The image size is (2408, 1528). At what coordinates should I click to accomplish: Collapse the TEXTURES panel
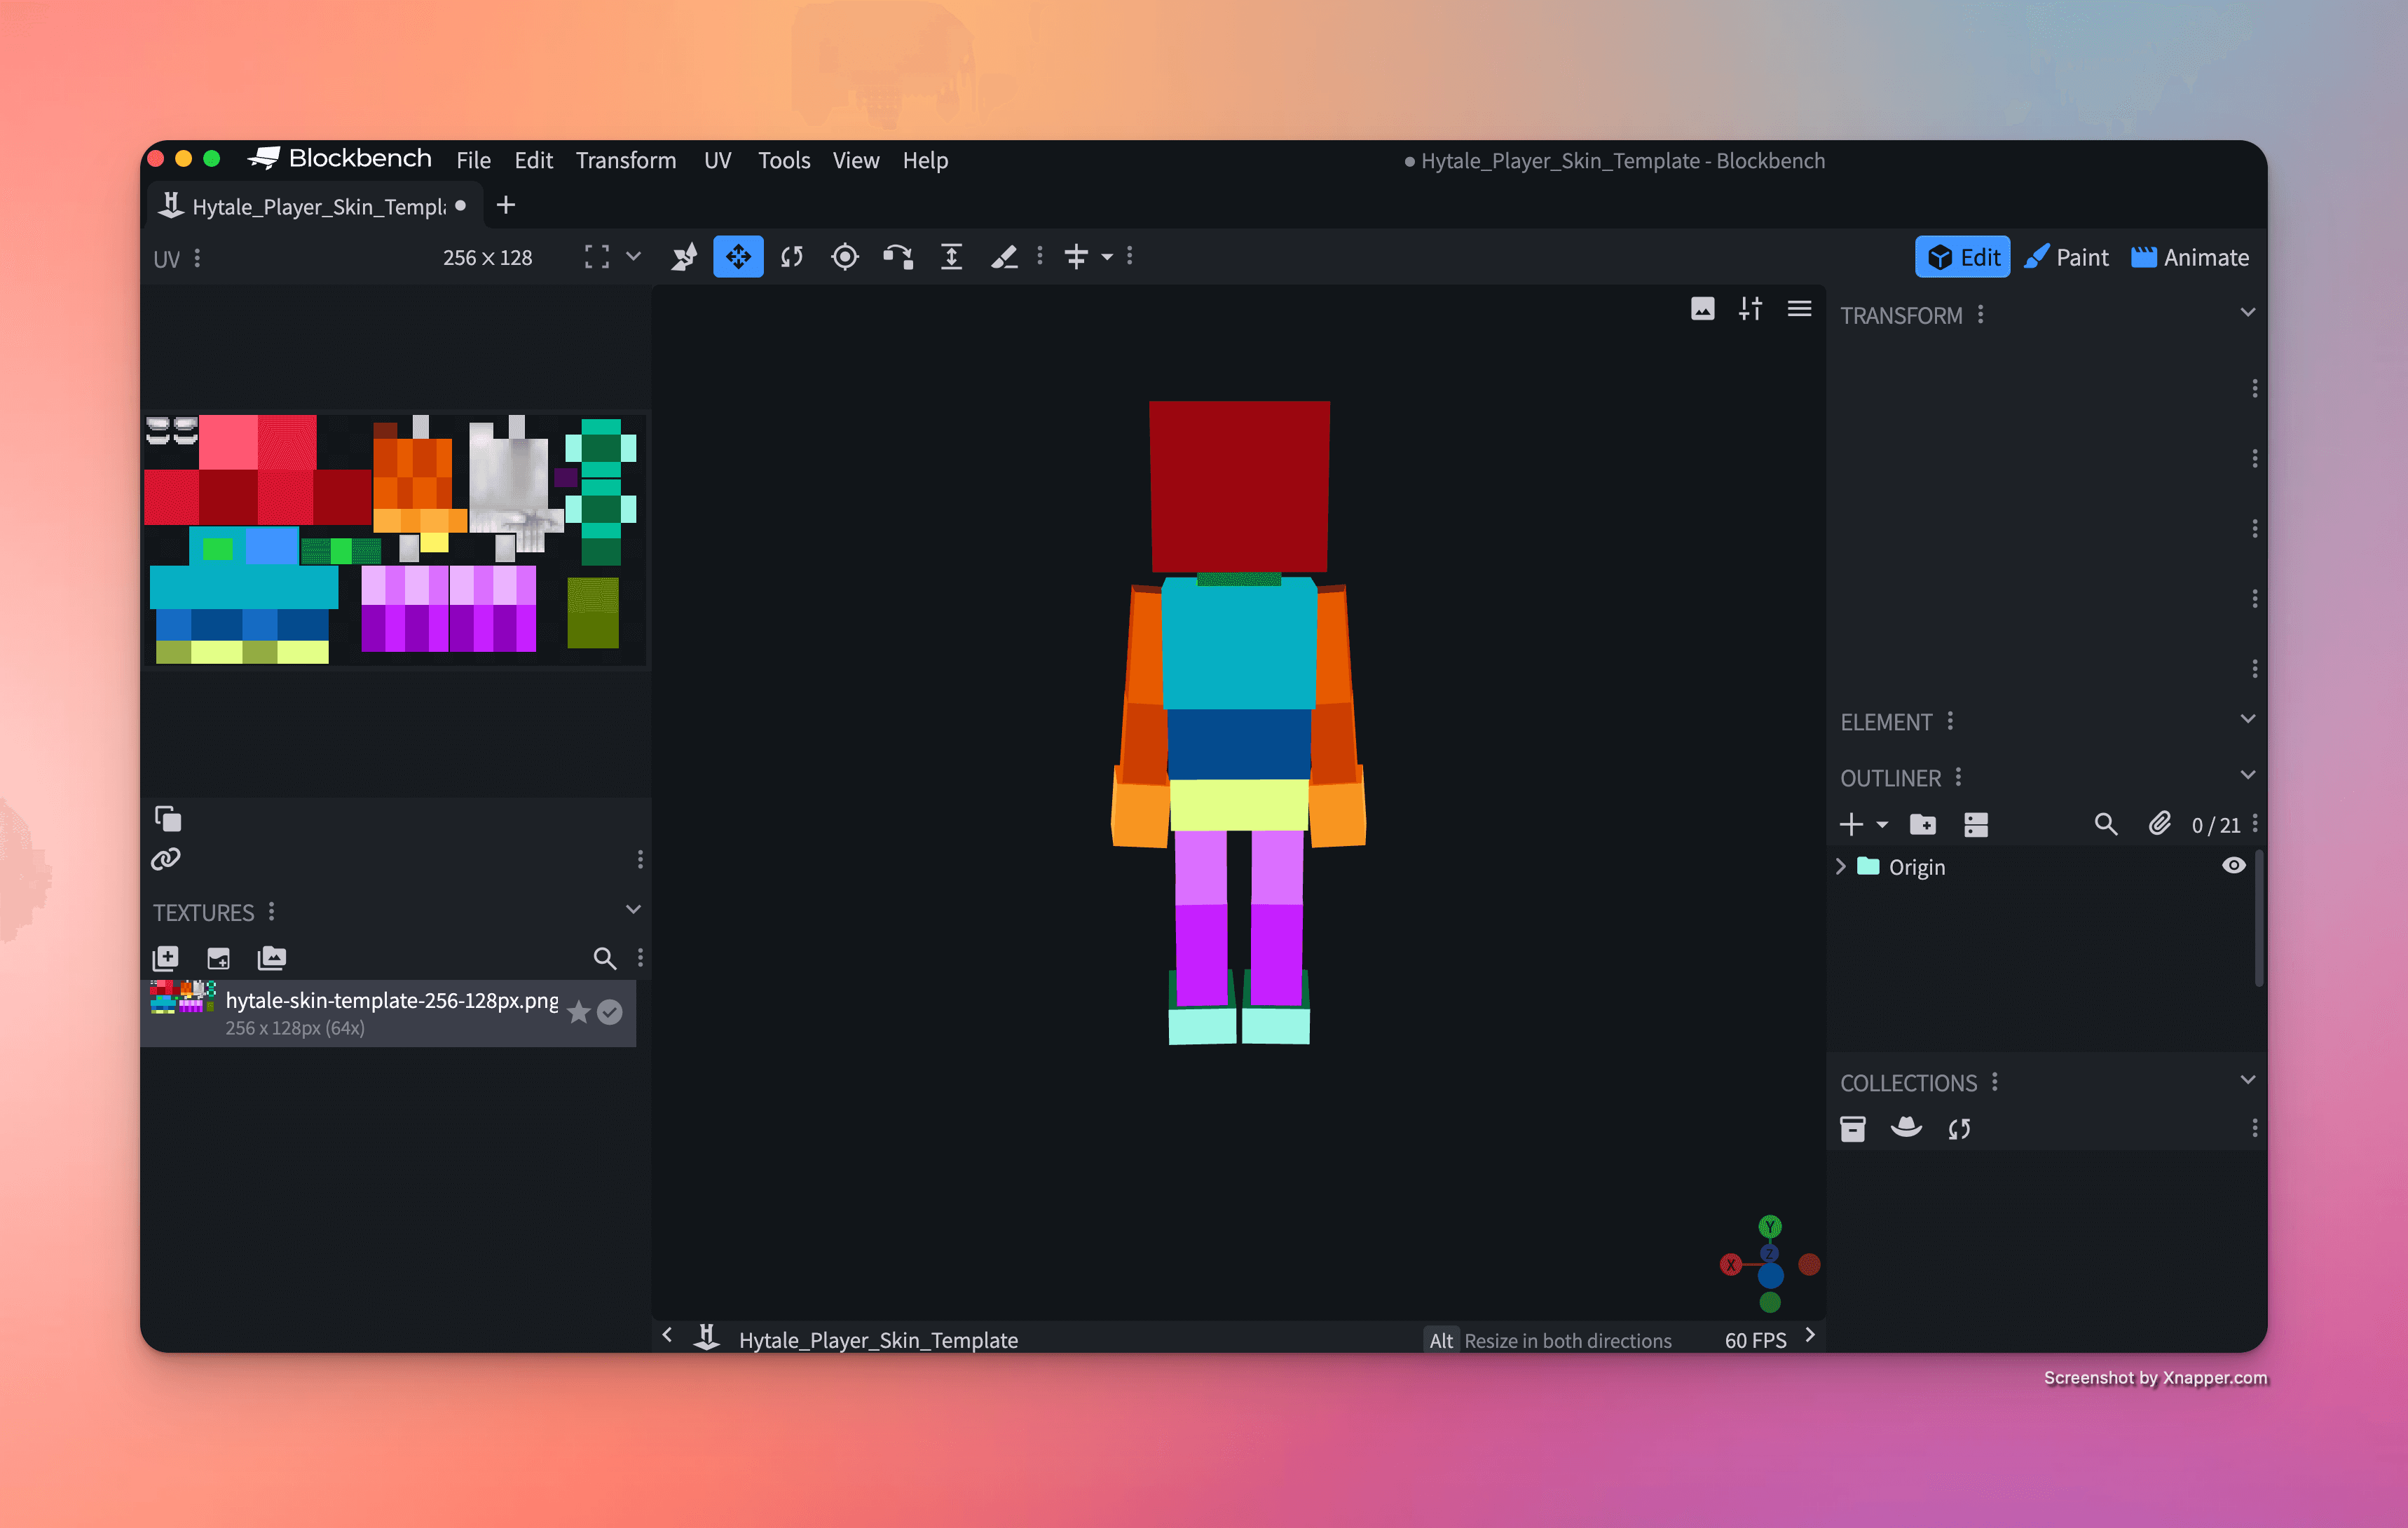point(633,910)
